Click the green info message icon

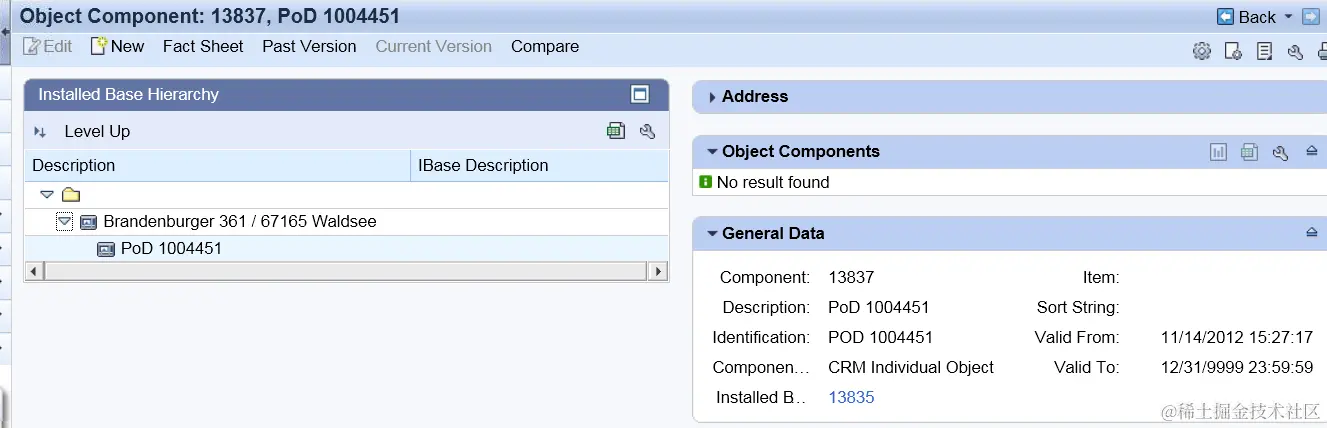[706, 182]
